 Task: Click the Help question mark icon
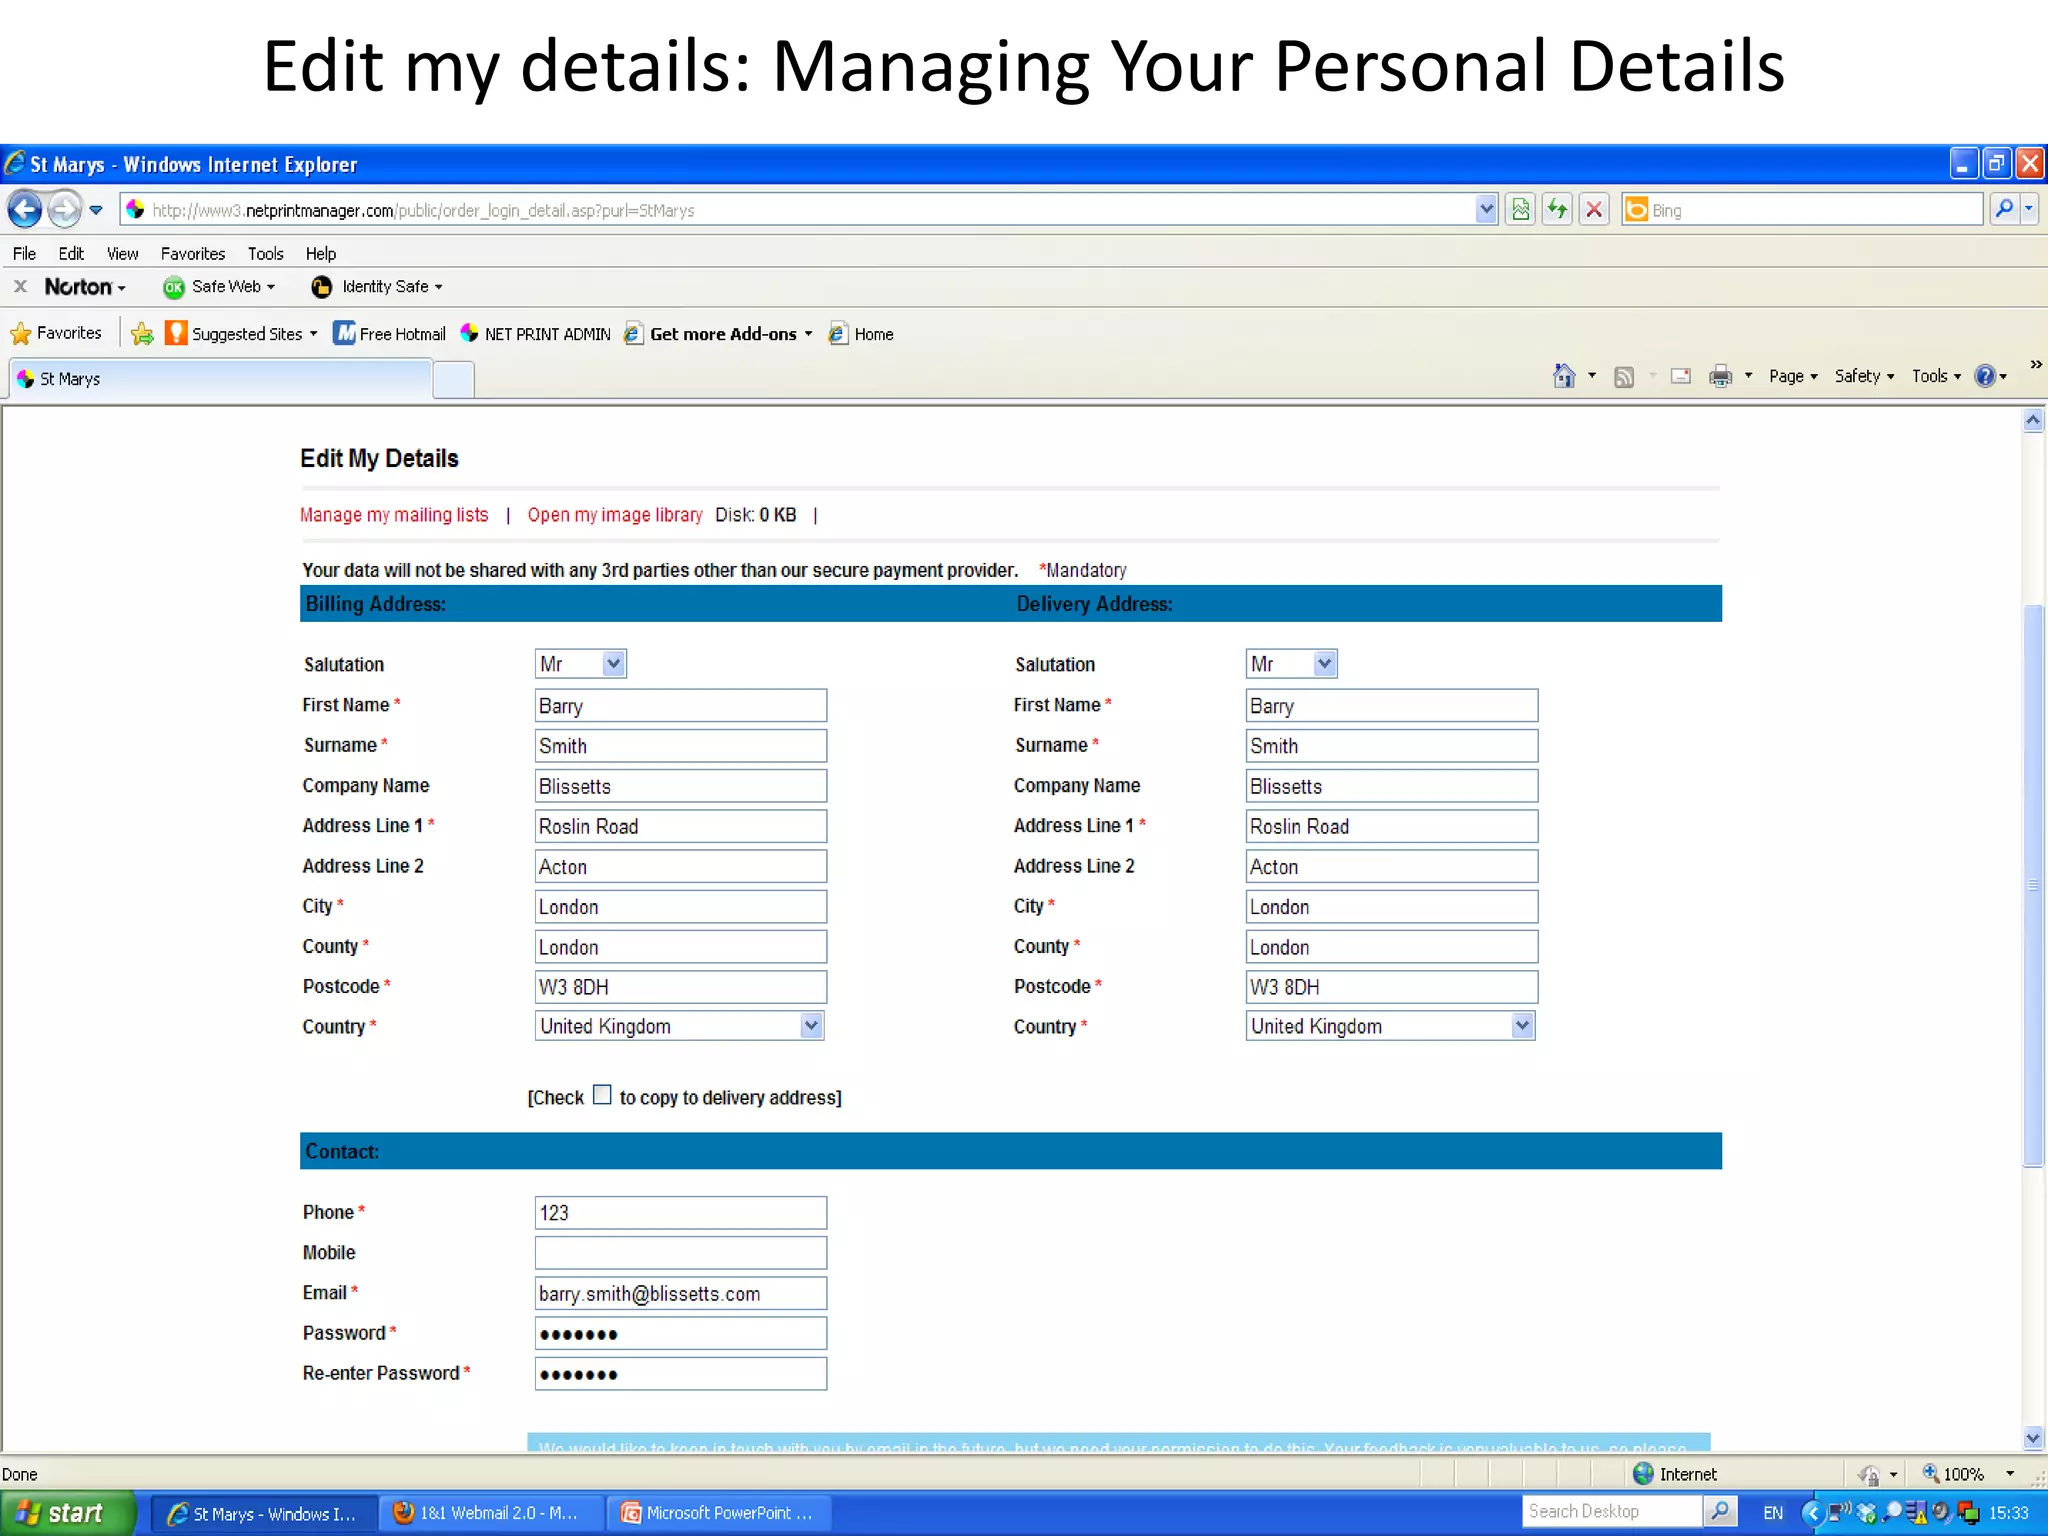click(1986, 376)
